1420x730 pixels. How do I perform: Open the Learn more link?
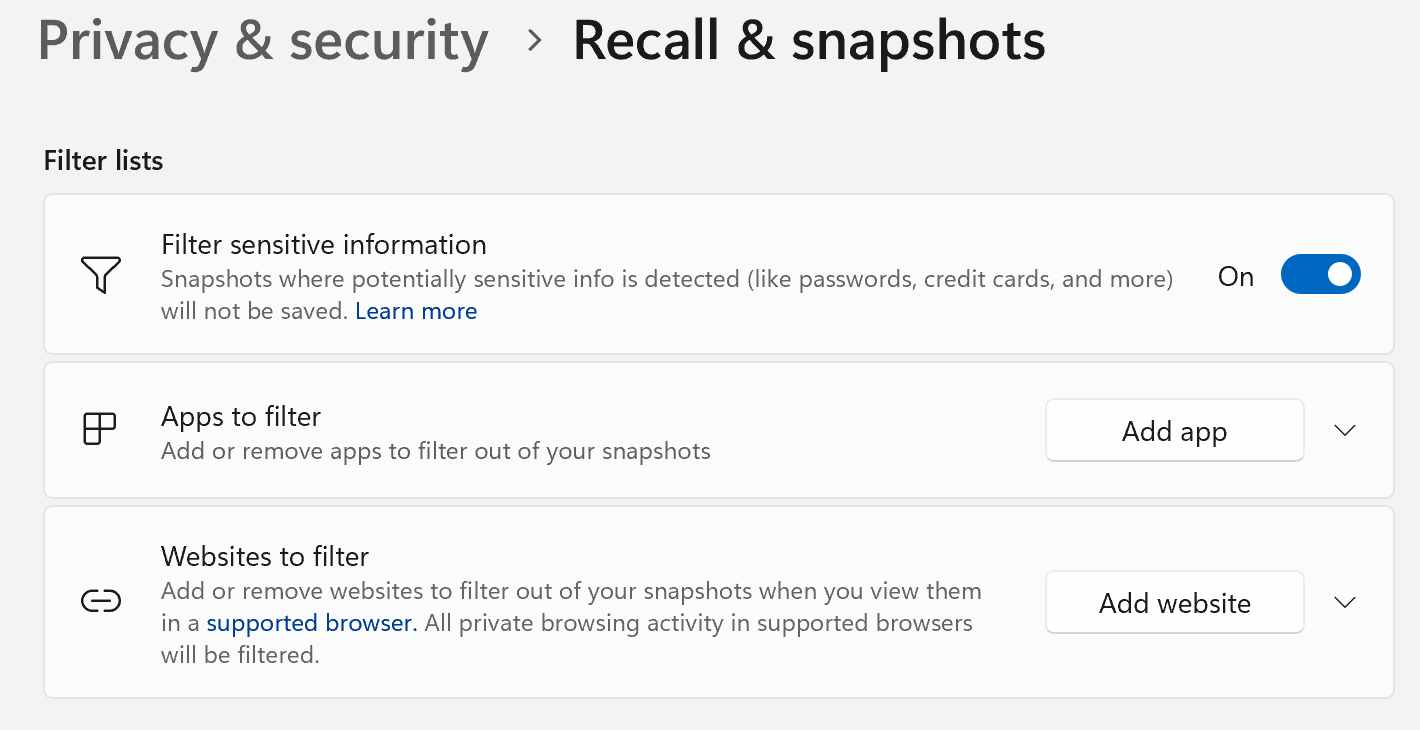pyautogui.click(x=416, y=311)
